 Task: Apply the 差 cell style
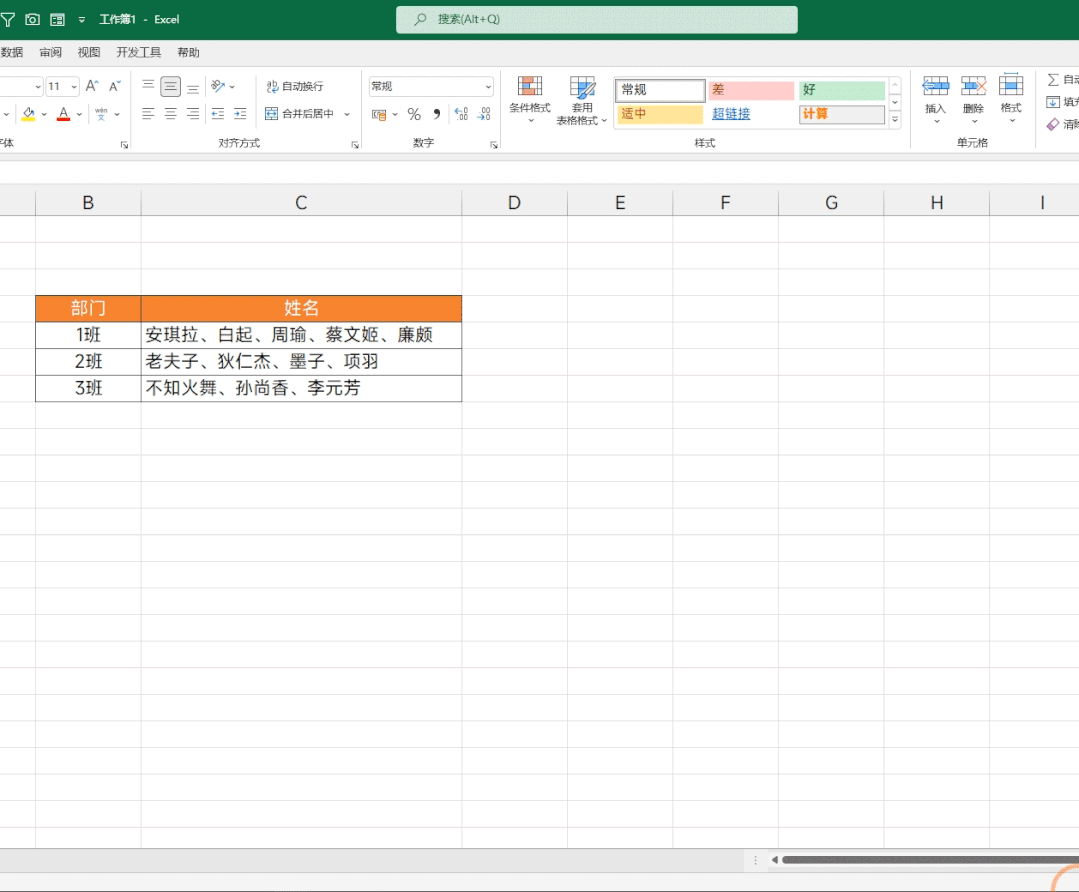pos(751,89)
